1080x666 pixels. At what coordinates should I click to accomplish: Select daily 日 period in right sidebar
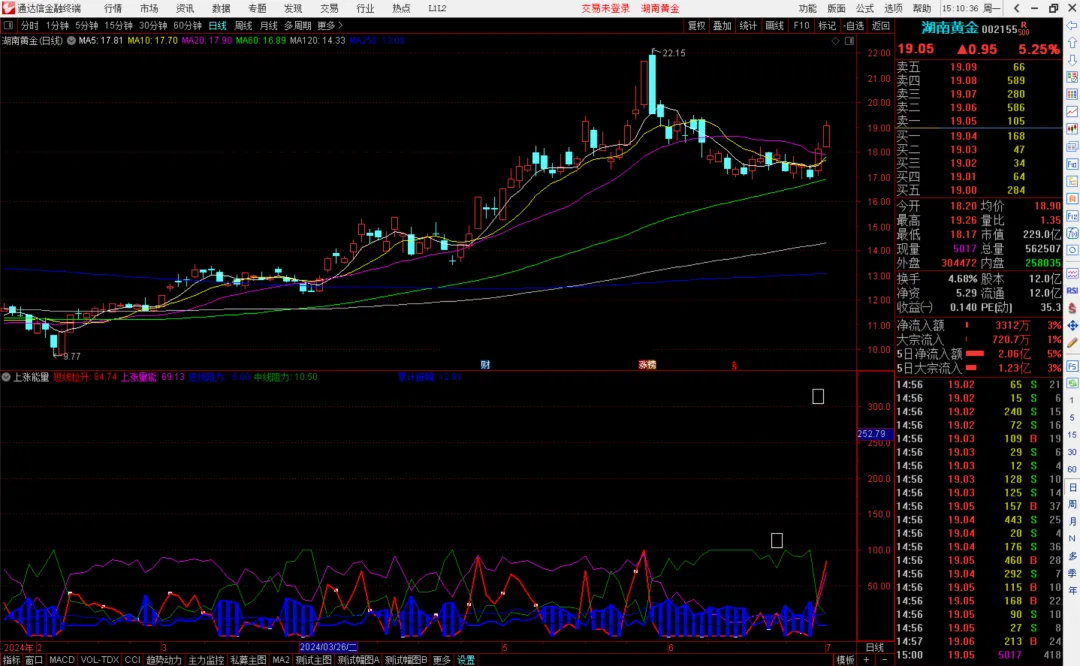[1072, 487]
